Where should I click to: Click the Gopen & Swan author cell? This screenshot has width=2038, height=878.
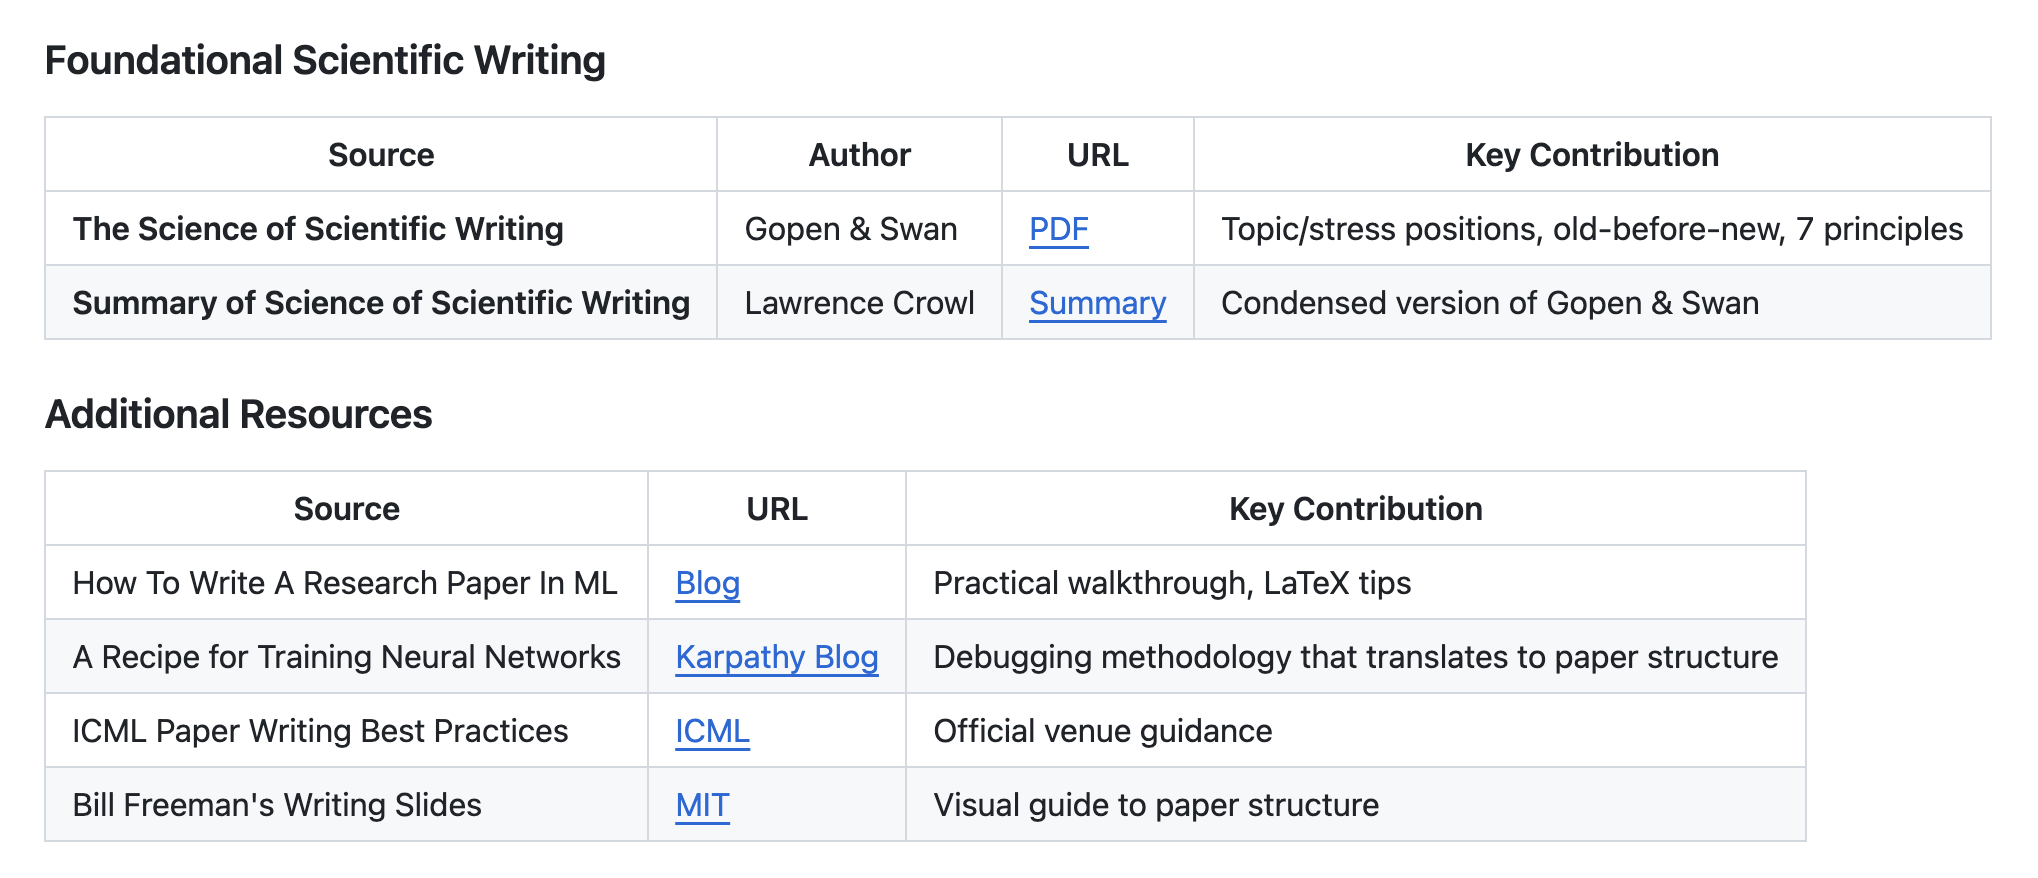tap(850, 229)
